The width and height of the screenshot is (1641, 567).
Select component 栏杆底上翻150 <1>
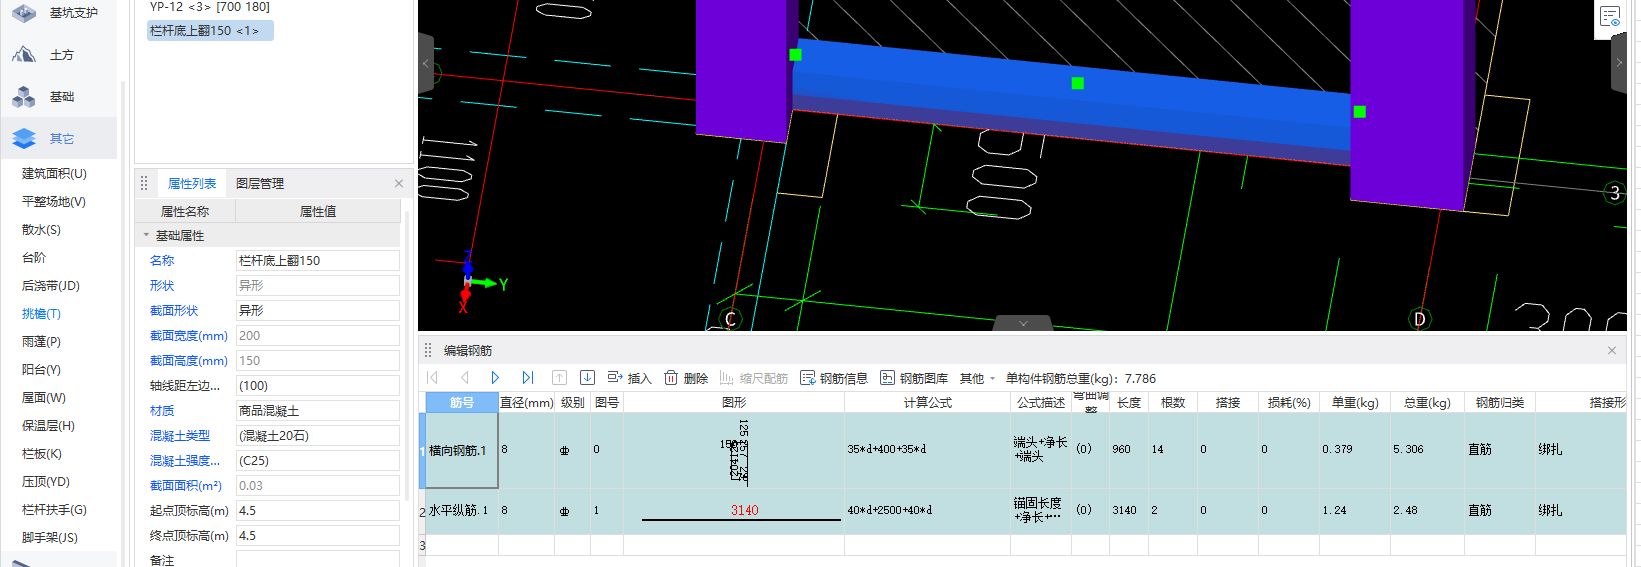210,31
